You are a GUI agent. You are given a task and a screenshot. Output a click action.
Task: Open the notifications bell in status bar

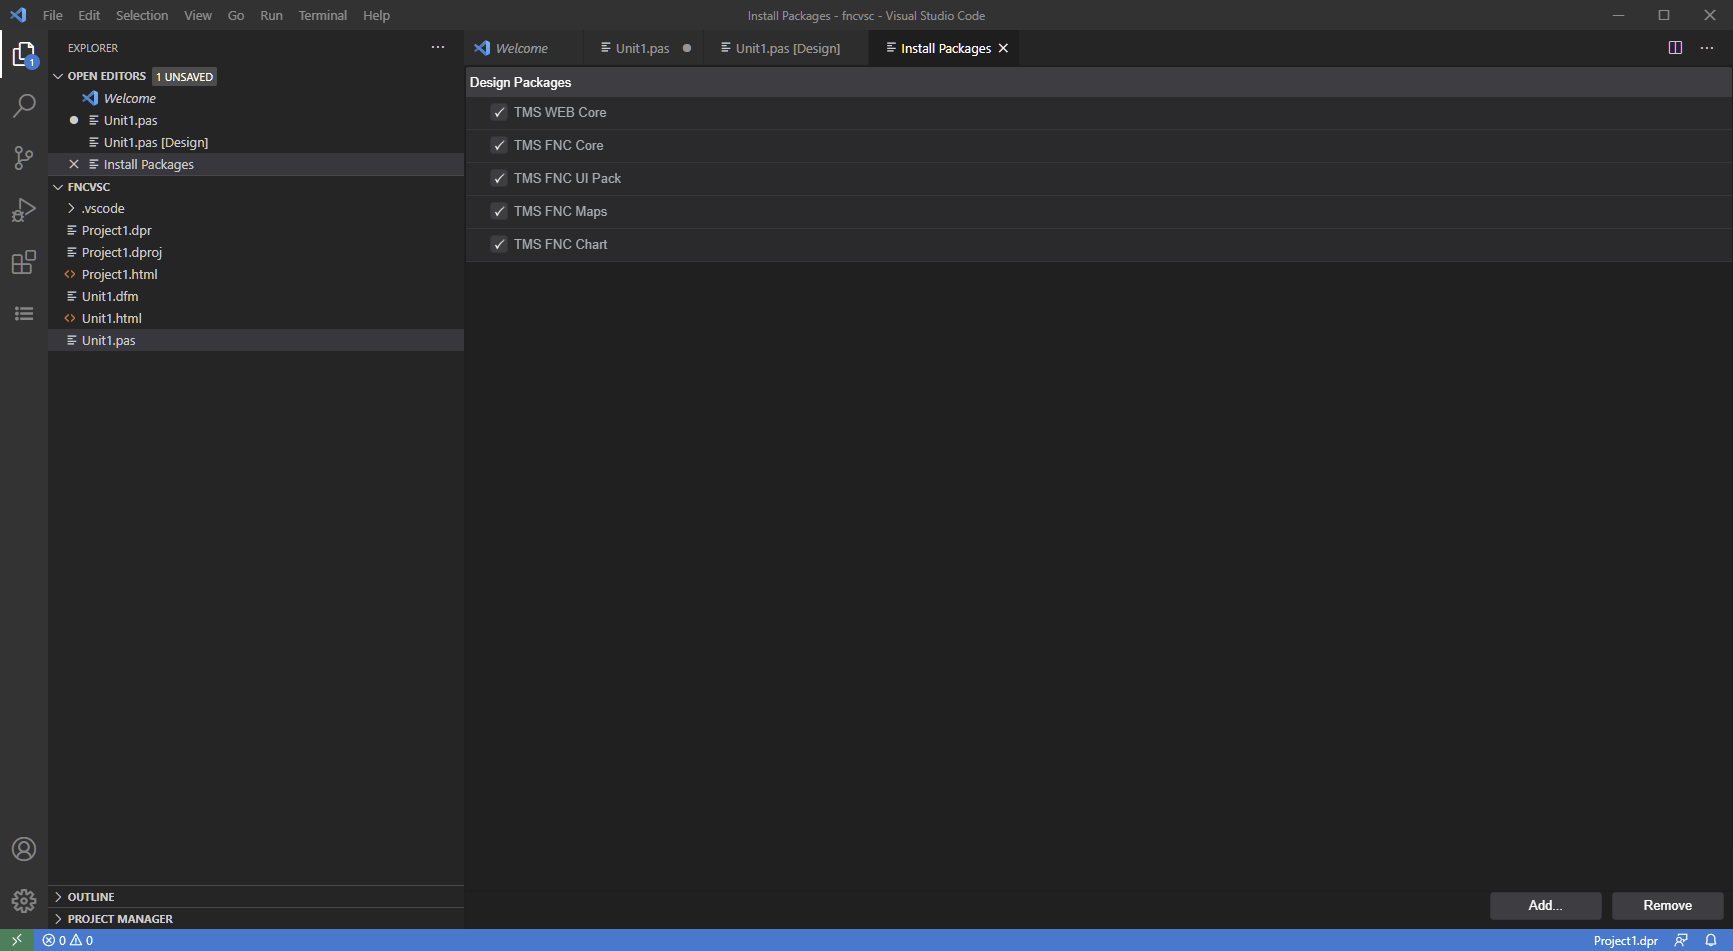[1711, 940]
